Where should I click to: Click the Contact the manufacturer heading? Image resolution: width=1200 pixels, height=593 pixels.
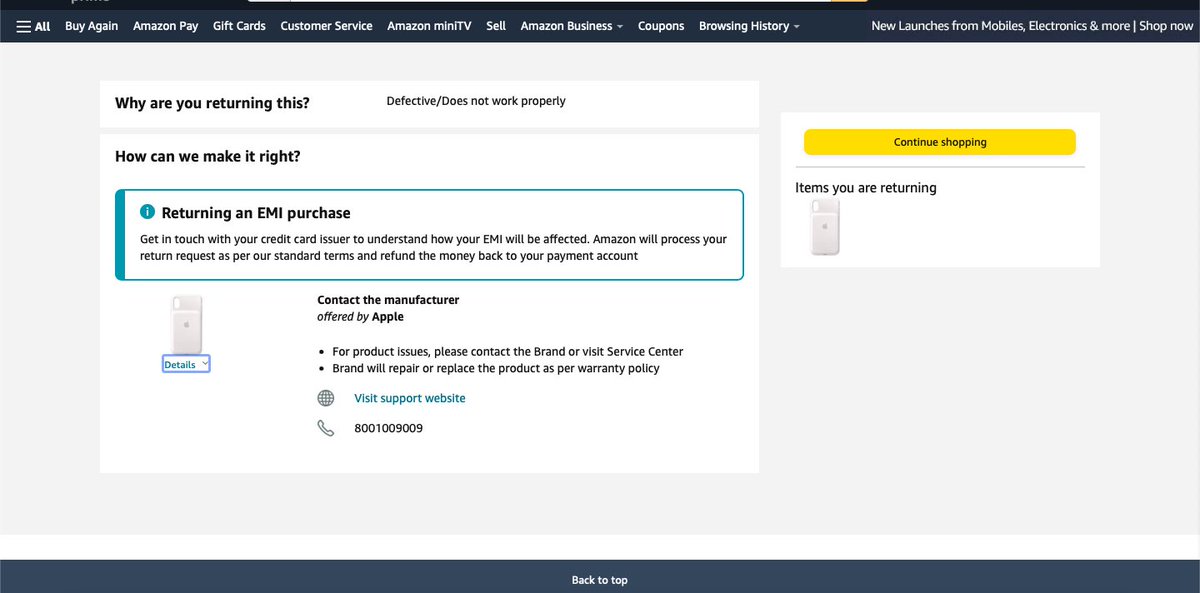click(x=388, y=300)
